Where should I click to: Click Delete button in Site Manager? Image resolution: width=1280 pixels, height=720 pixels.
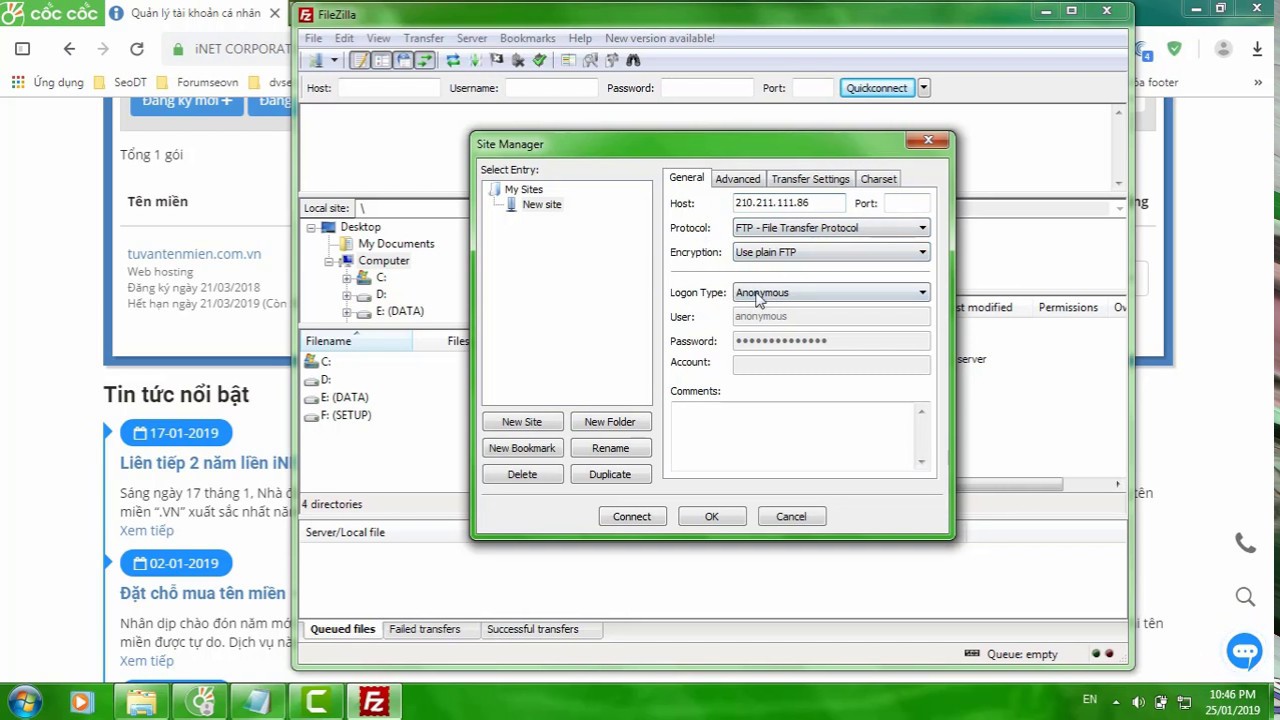tap(522, 474)
